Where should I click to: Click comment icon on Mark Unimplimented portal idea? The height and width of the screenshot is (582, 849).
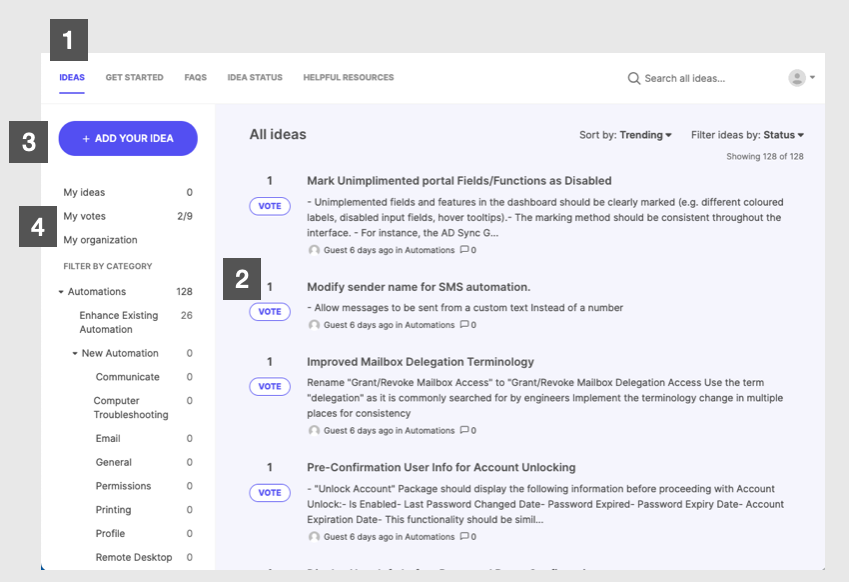tap(464, 250)
